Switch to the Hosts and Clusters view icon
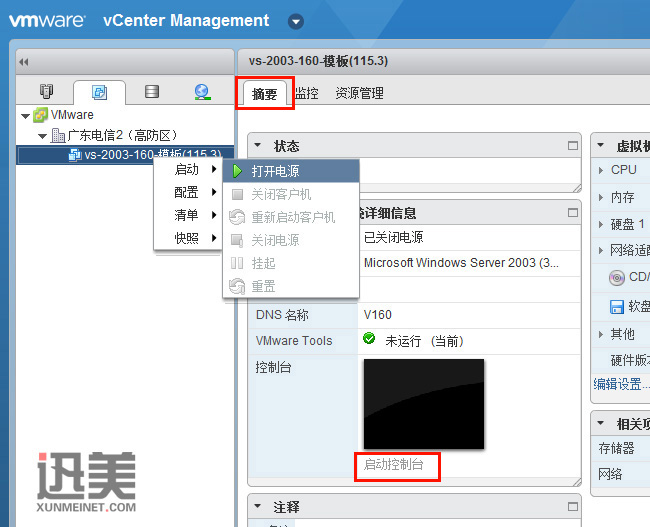Viewport: 650px width, 527px height. point(46,91)
